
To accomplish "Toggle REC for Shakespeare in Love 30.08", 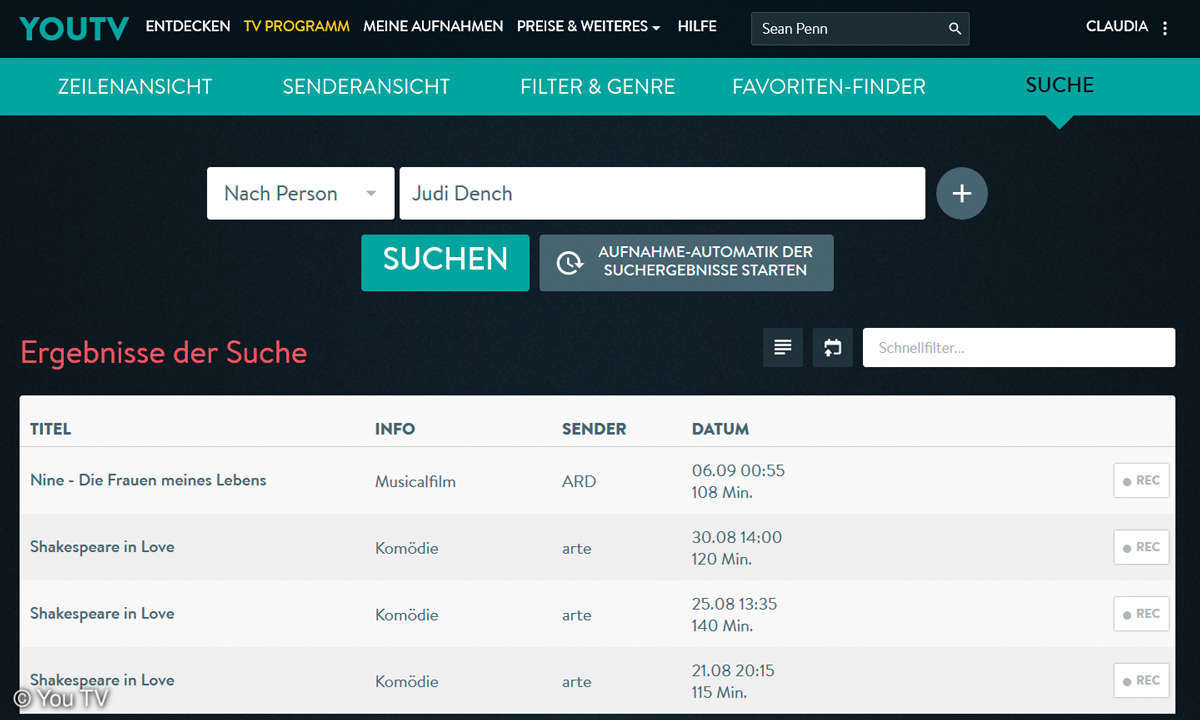I will pyautogui.click(x=1141, y=547).
